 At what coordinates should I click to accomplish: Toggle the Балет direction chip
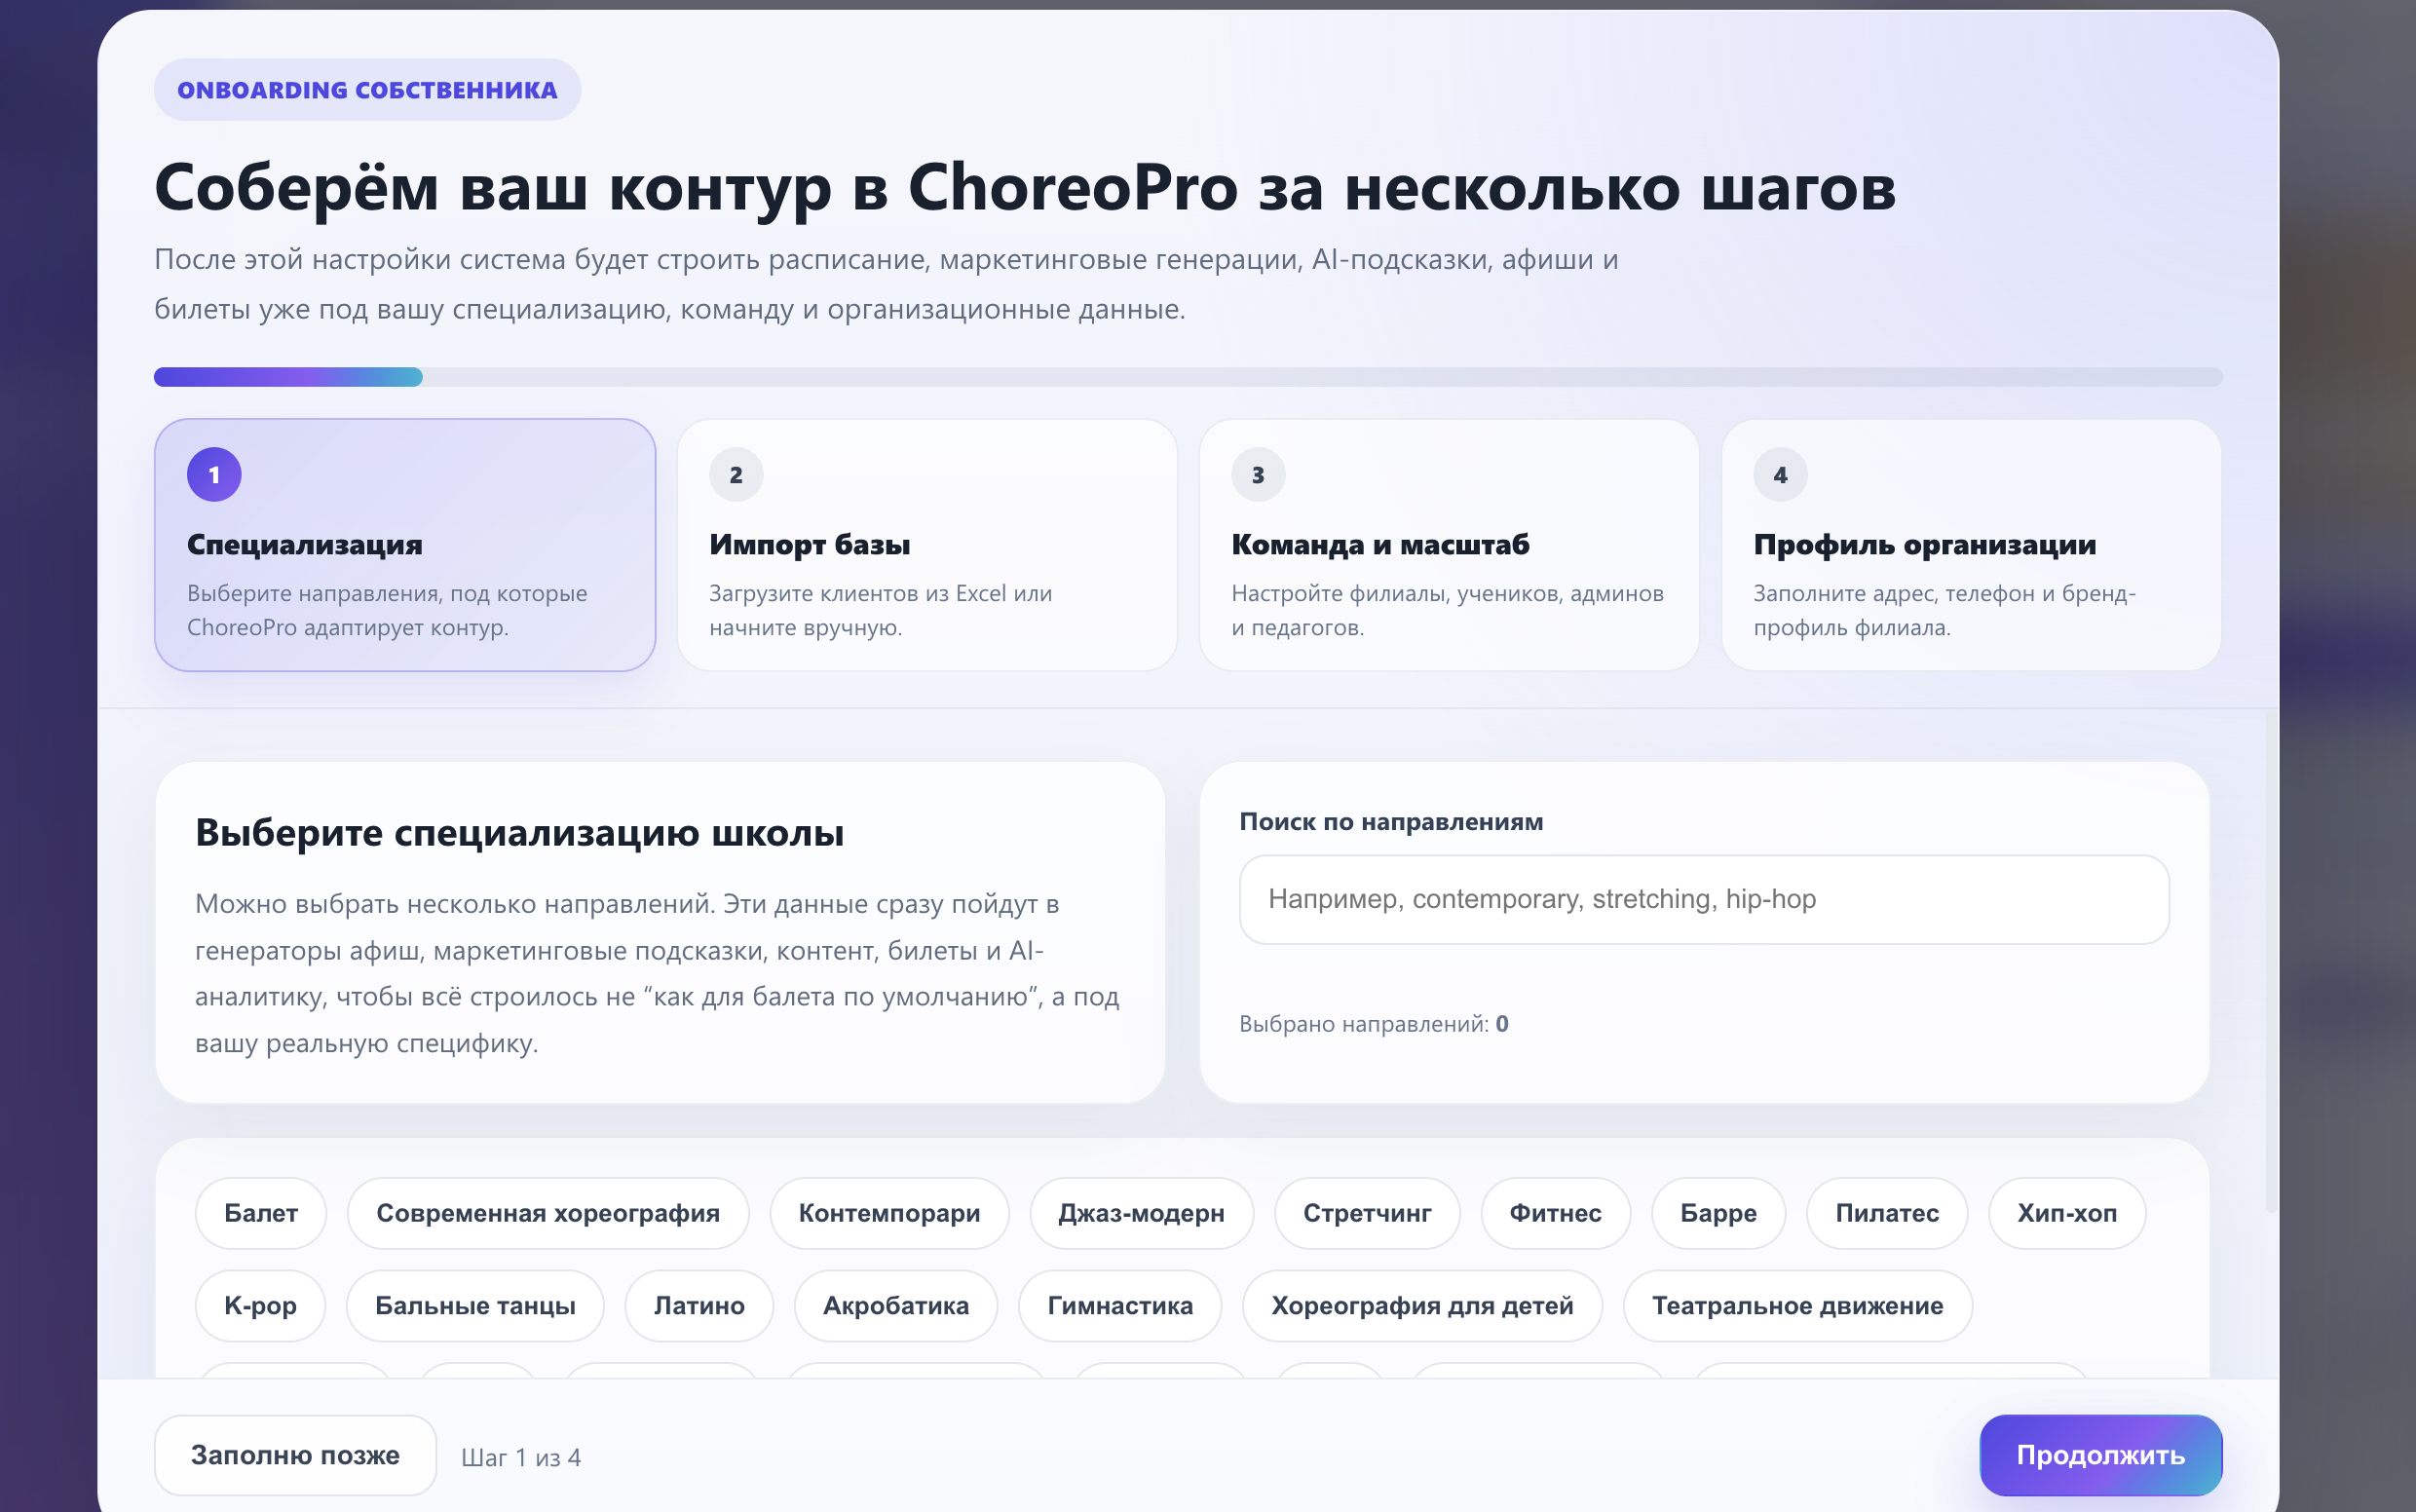261,1213
